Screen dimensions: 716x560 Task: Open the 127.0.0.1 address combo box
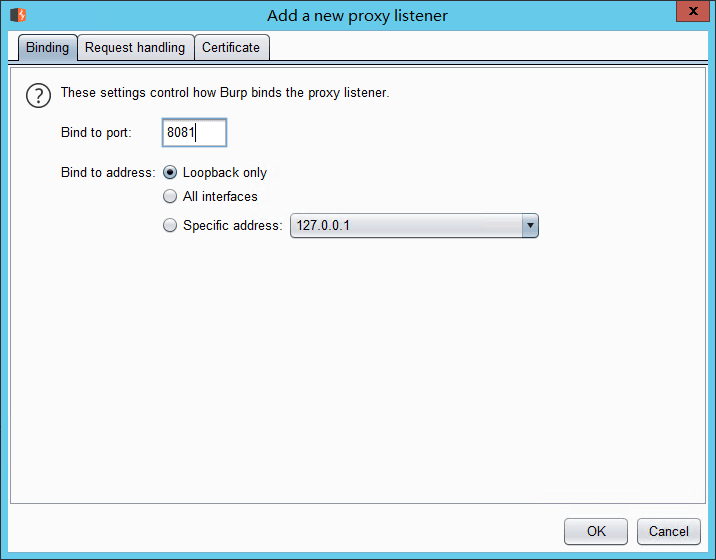click(414, 226)
